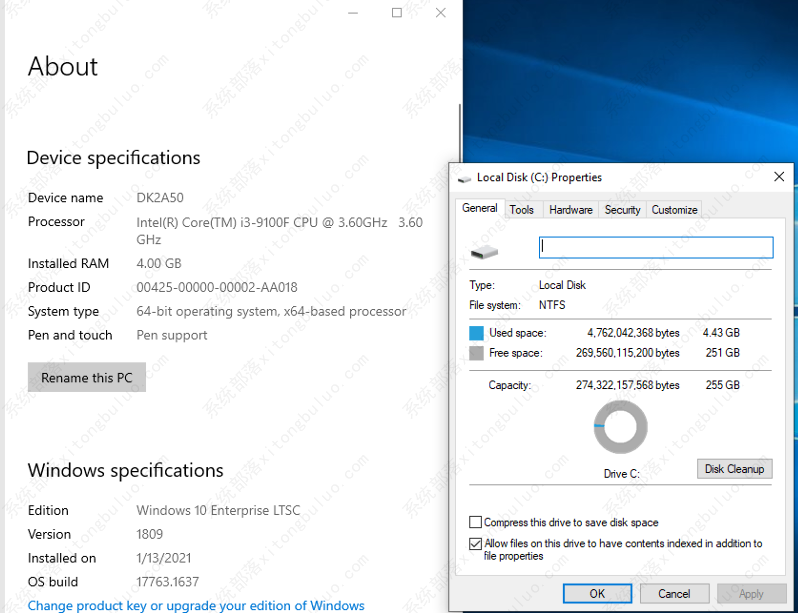Maximize the About settings window

(397, 13)
